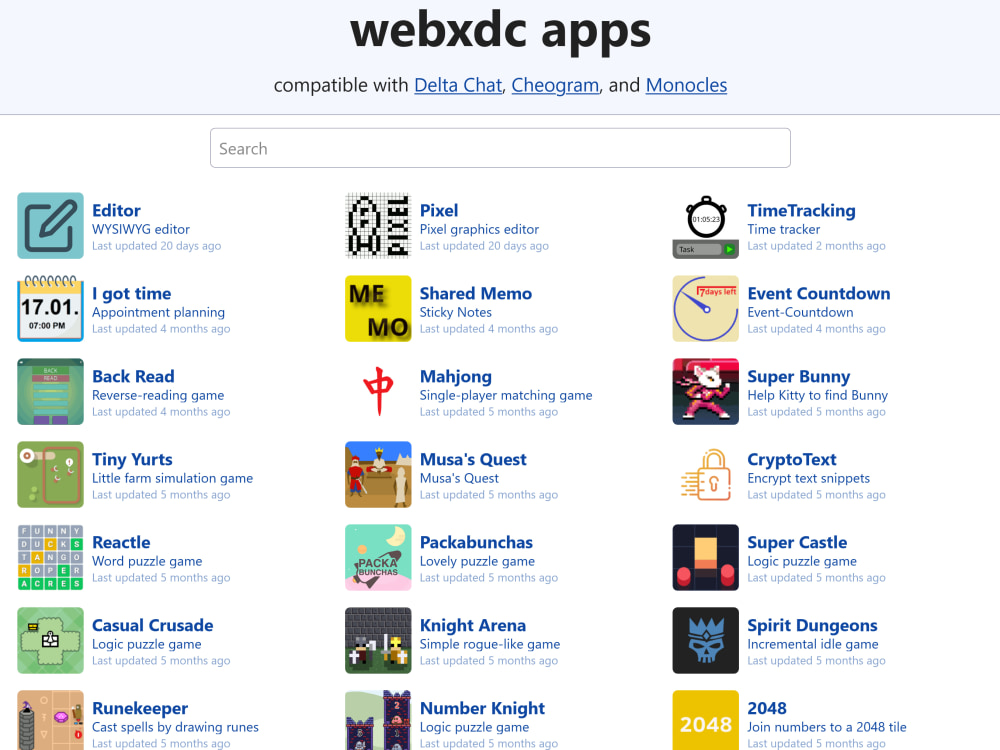The width and height of the screenshot is (1000, 750).
Task: Click 'Cast spells by drawing runes' text
Action: point(175,726)
